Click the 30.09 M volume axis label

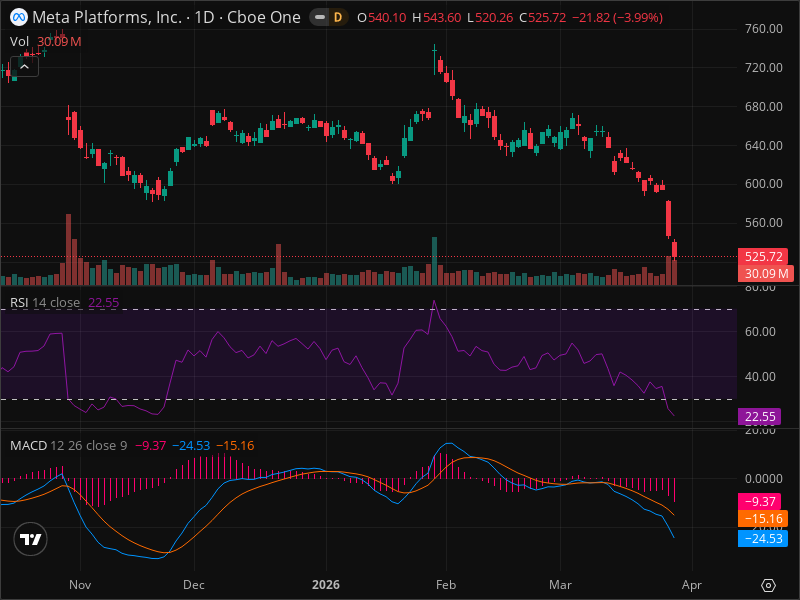[x=766, y=273]
